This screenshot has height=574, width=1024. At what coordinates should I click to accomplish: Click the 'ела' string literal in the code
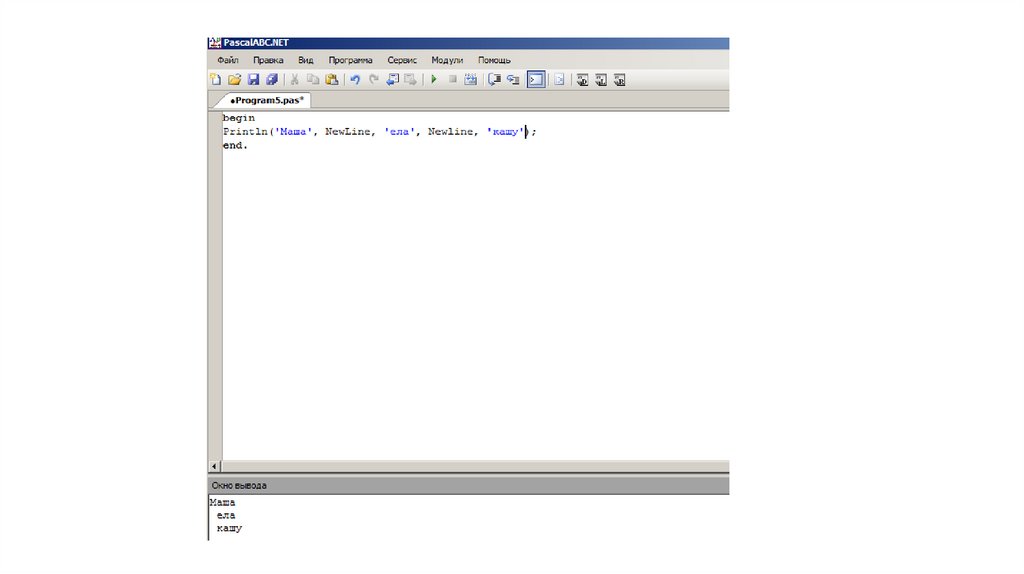pyautogui.click(x=400, y=132)
